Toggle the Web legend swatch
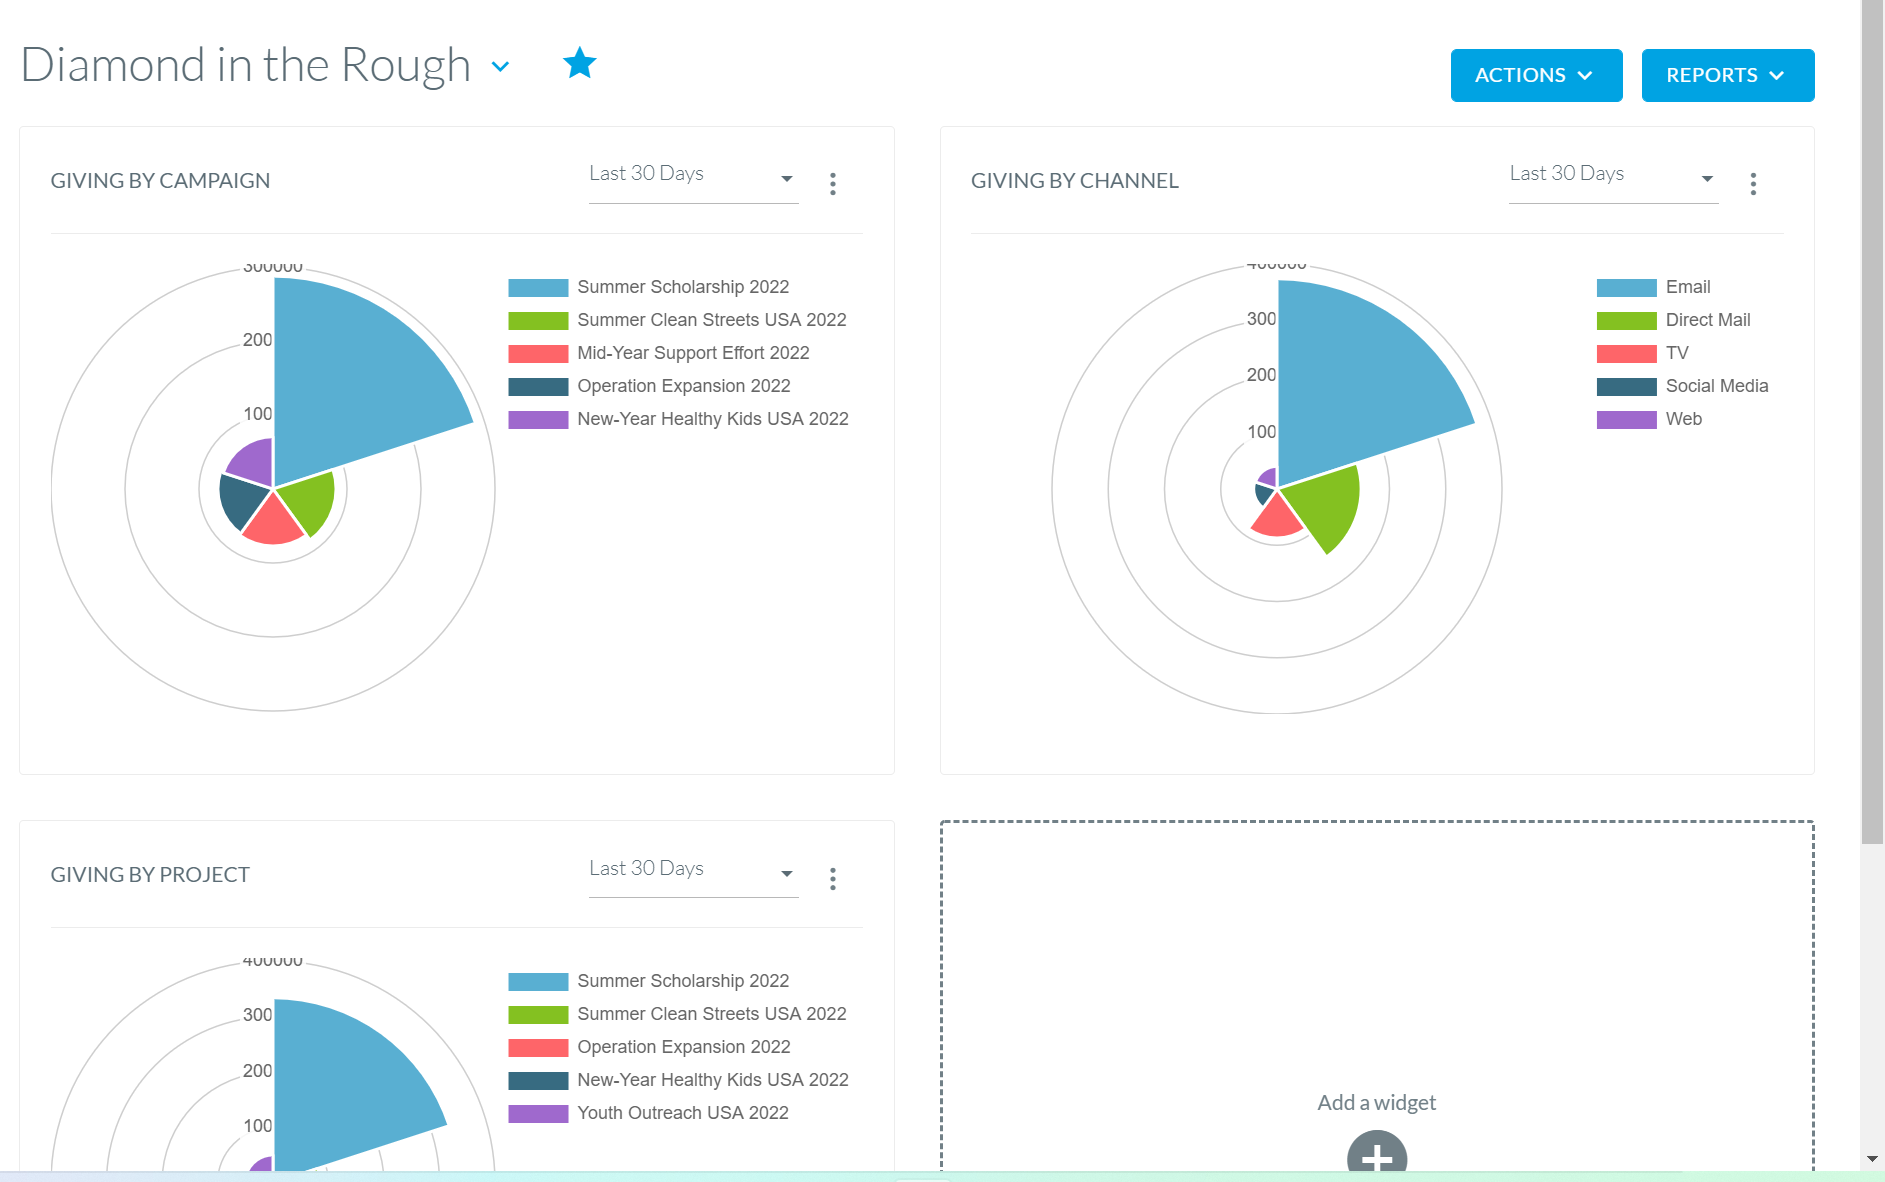 coord(1627,420)
